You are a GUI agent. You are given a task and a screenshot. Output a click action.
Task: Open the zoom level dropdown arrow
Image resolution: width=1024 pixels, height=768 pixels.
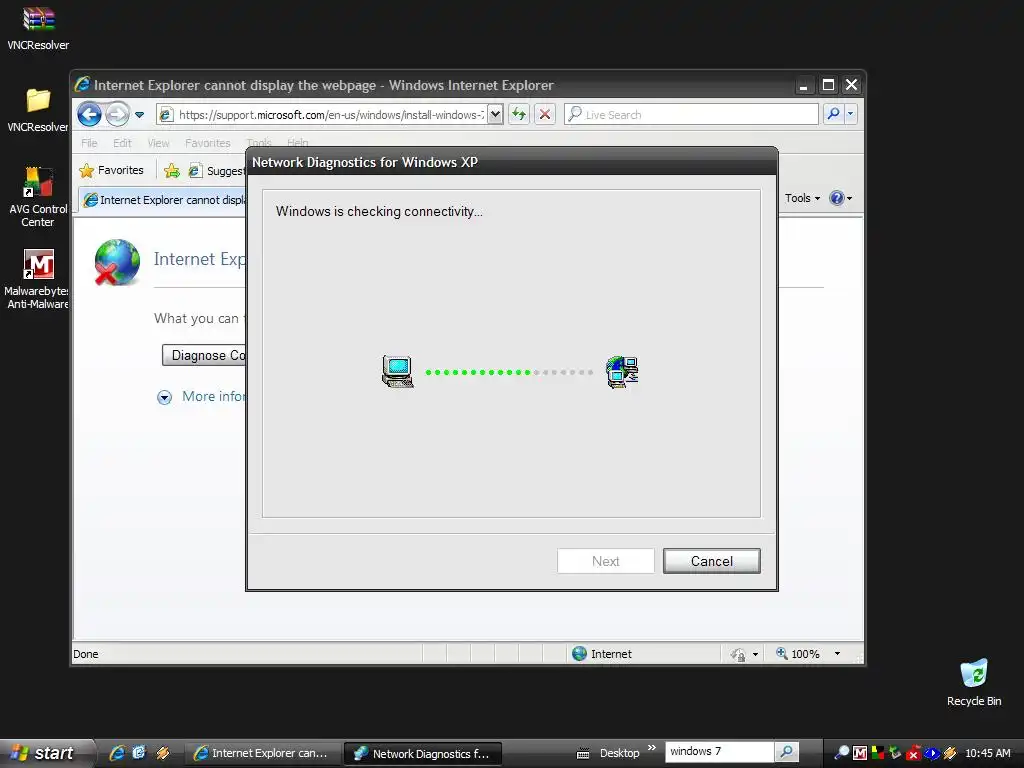pos(837,654)
